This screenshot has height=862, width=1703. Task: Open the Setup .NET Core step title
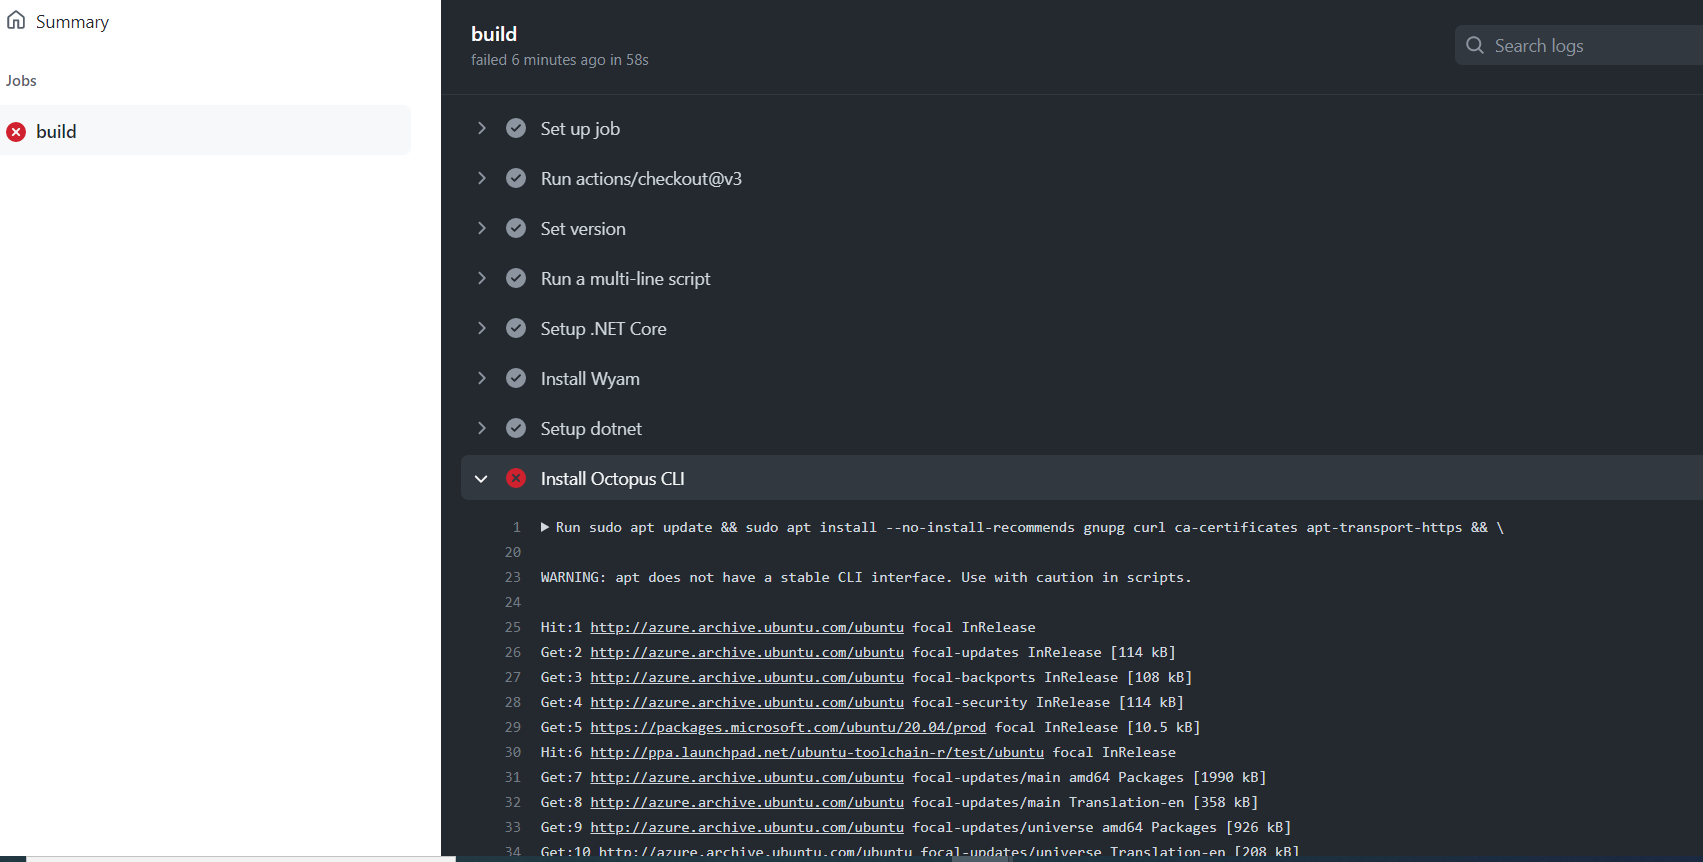[603, 329]
